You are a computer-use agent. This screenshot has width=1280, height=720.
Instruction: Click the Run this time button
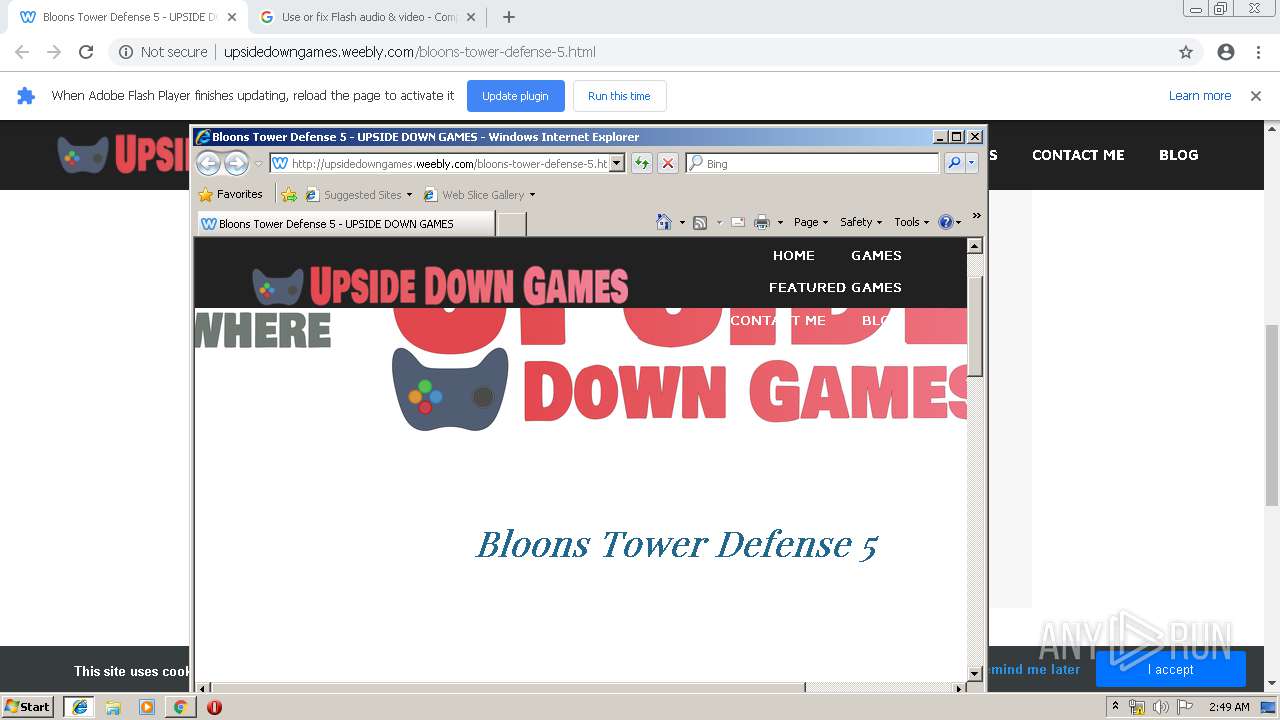pyautogui.click(x=619, y=96)
